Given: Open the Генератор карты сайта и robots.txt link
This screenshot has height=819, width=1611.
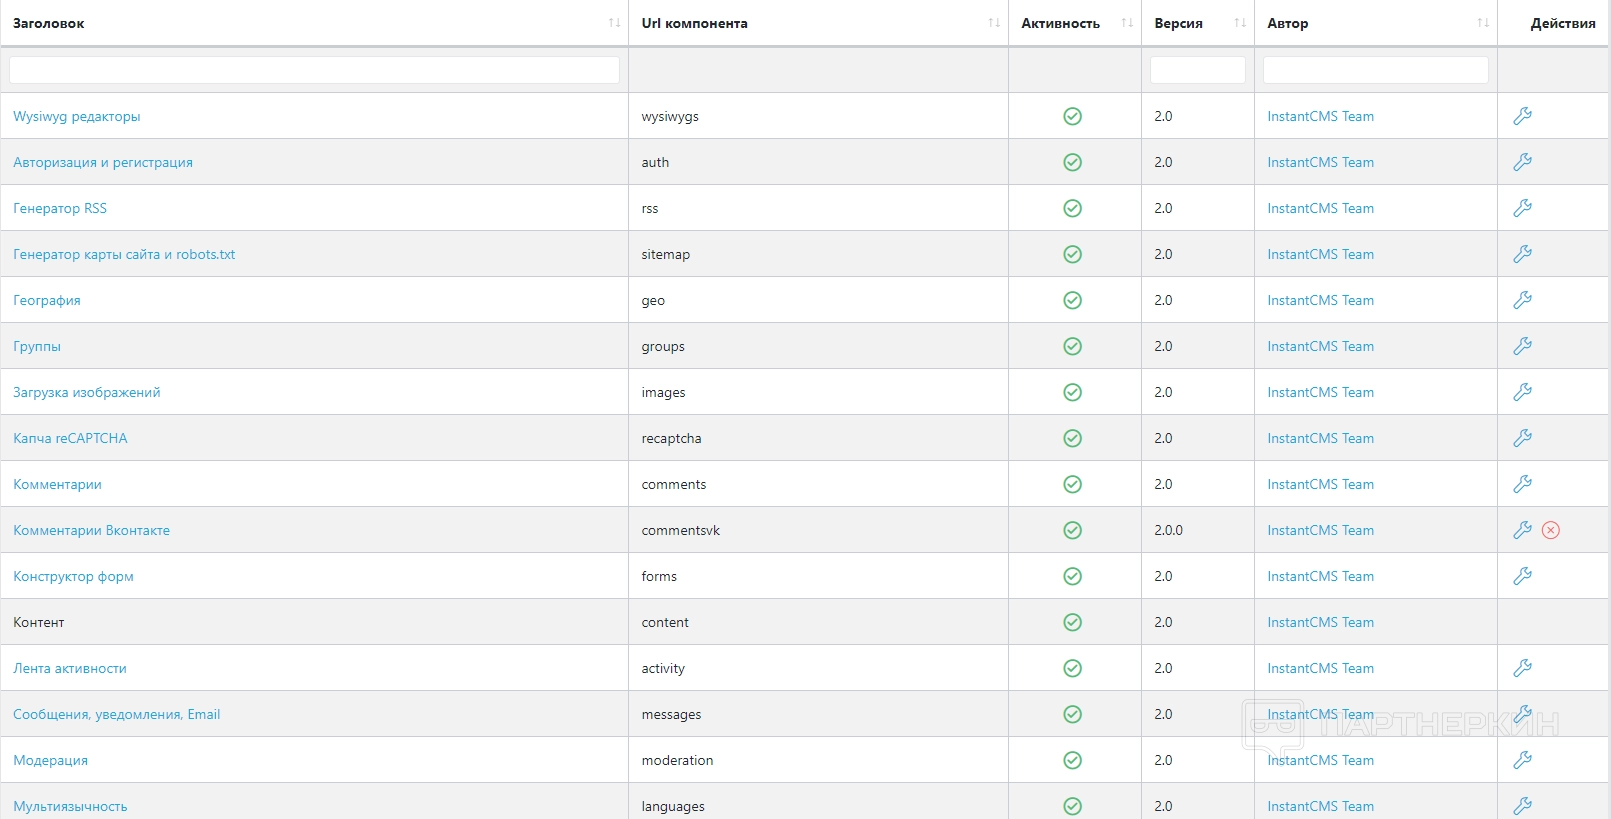Looking at the screenshot, I should [x=124, y=254].
